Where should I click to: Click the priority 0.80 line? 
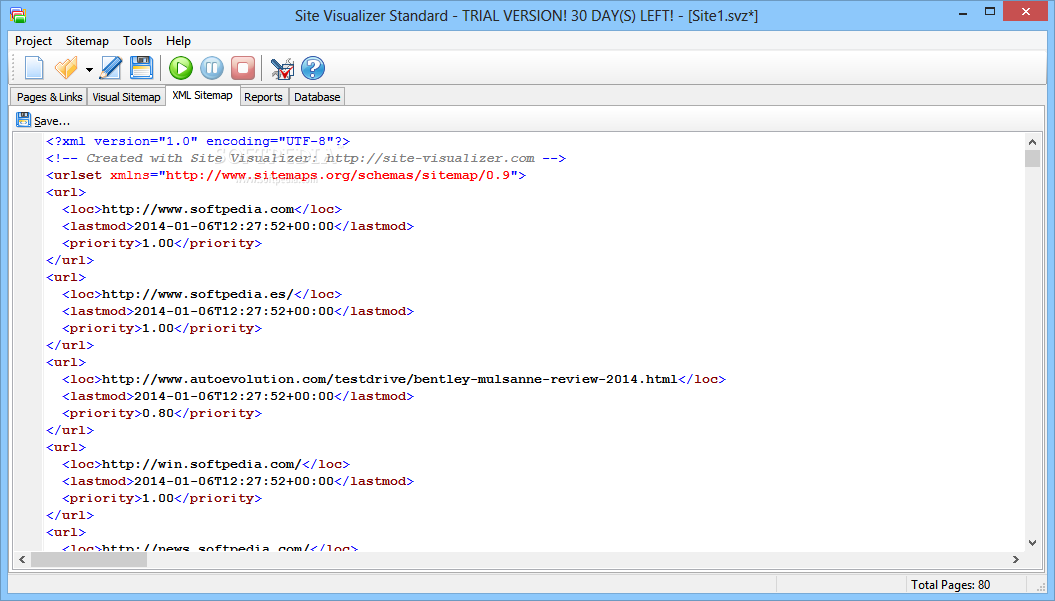[x=161, y=413]
